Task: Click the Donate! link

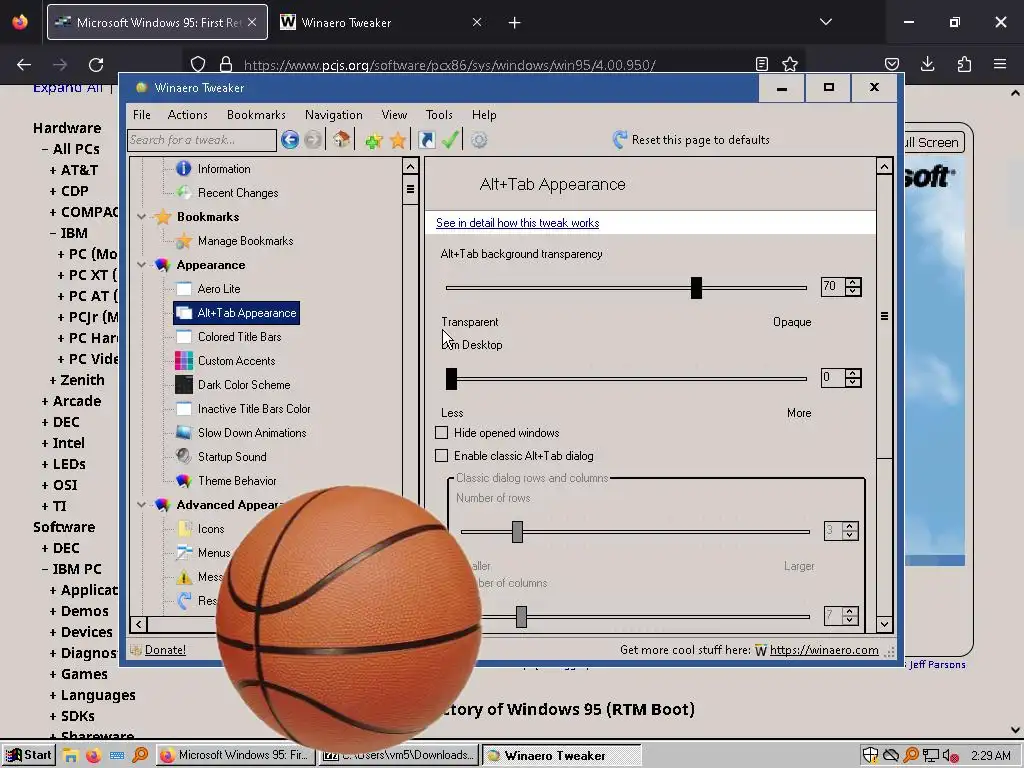Action: [165, 650]
